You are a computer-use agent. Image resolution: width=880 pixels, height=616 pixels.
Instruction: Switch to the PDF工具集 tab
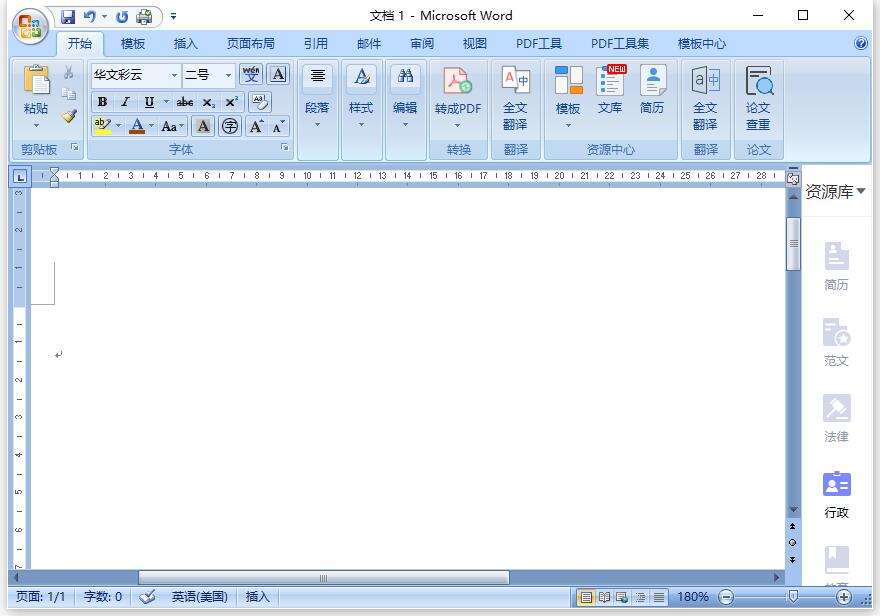click(x=620, y=44)
